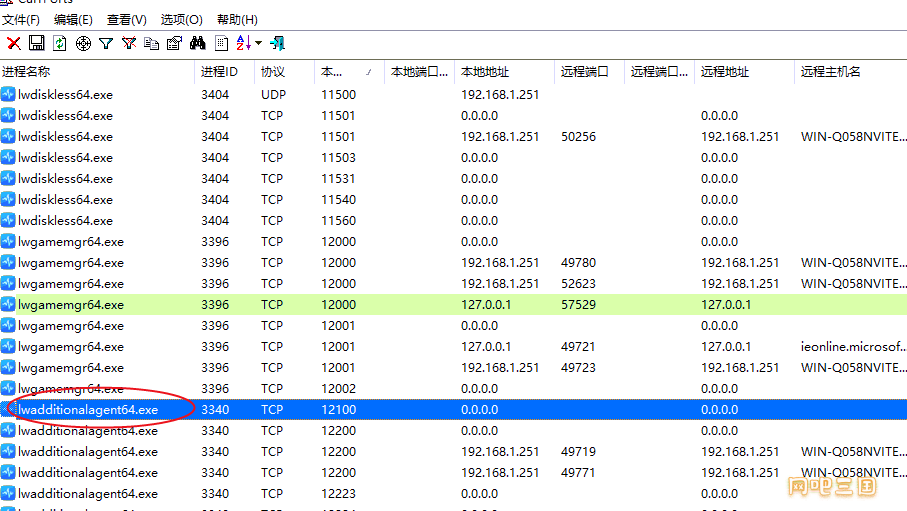This screenshot has height=511, width=907.
Task: Open the filter funnel toolbar icon
Action: [106, 43]
